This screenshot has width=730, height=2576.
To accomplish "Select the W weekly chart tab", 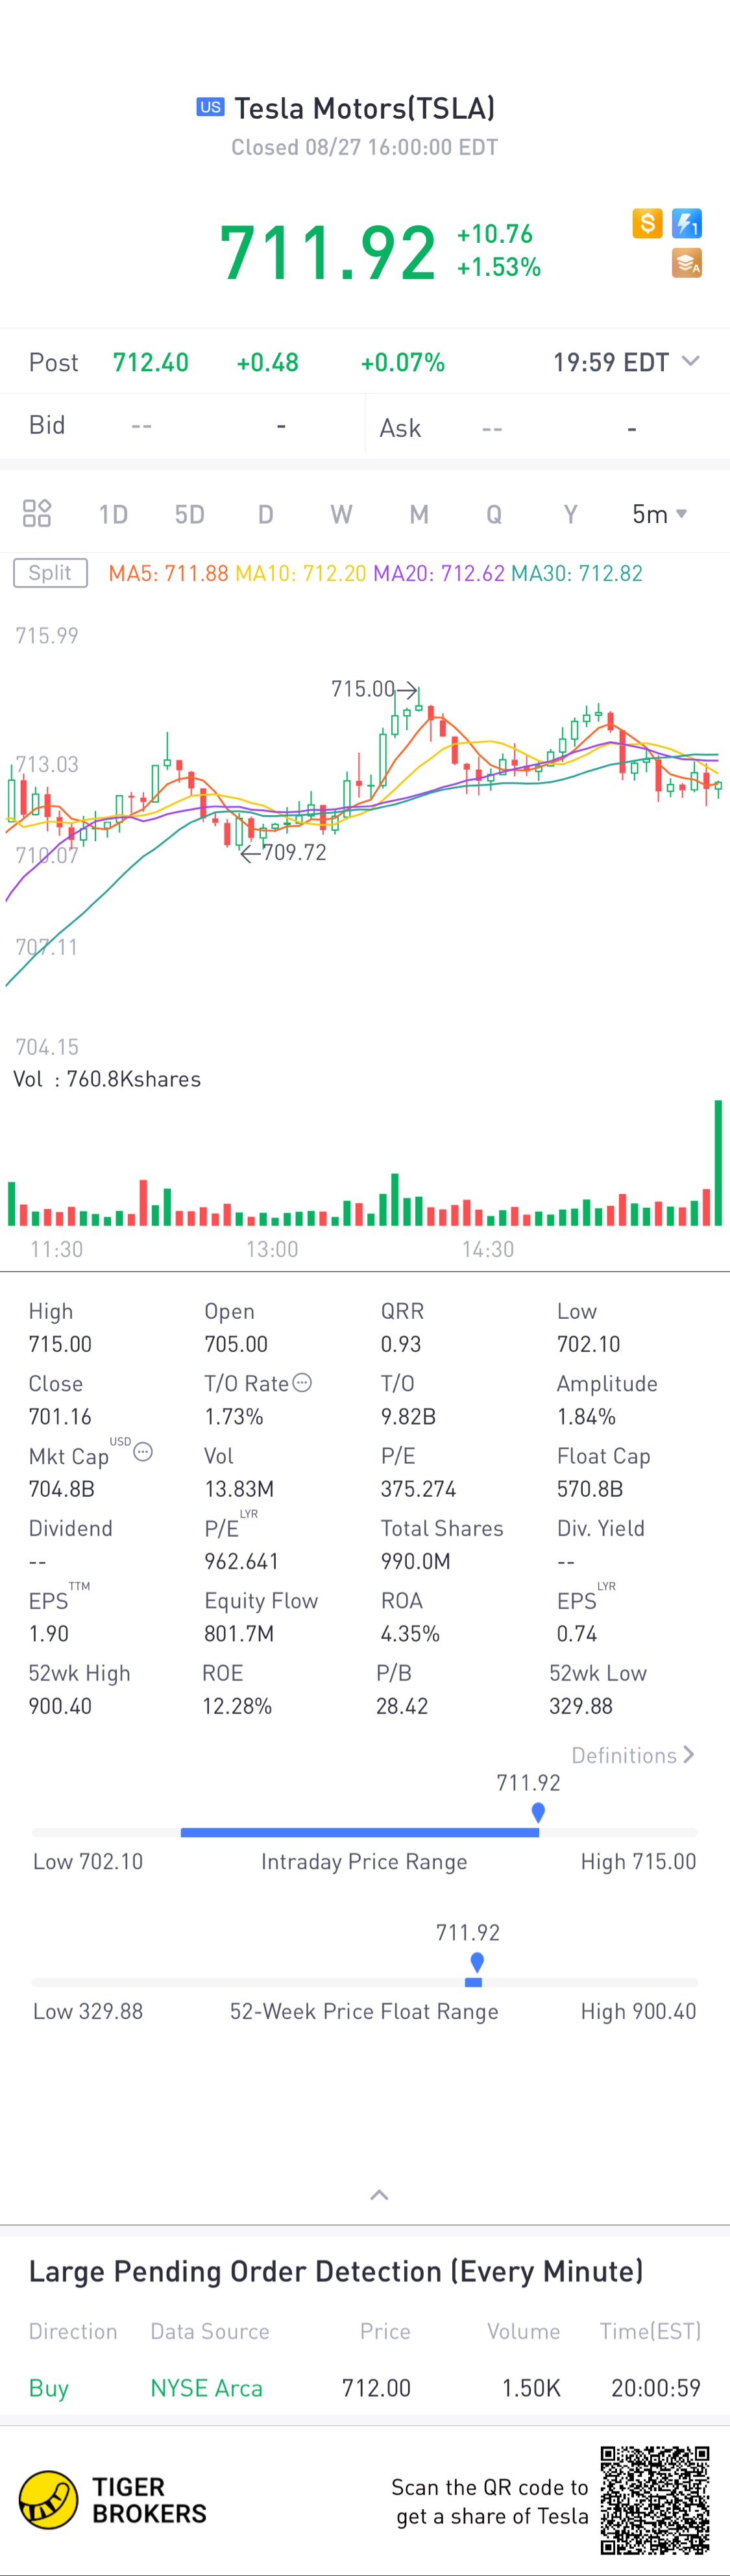I will click(341, 514).
